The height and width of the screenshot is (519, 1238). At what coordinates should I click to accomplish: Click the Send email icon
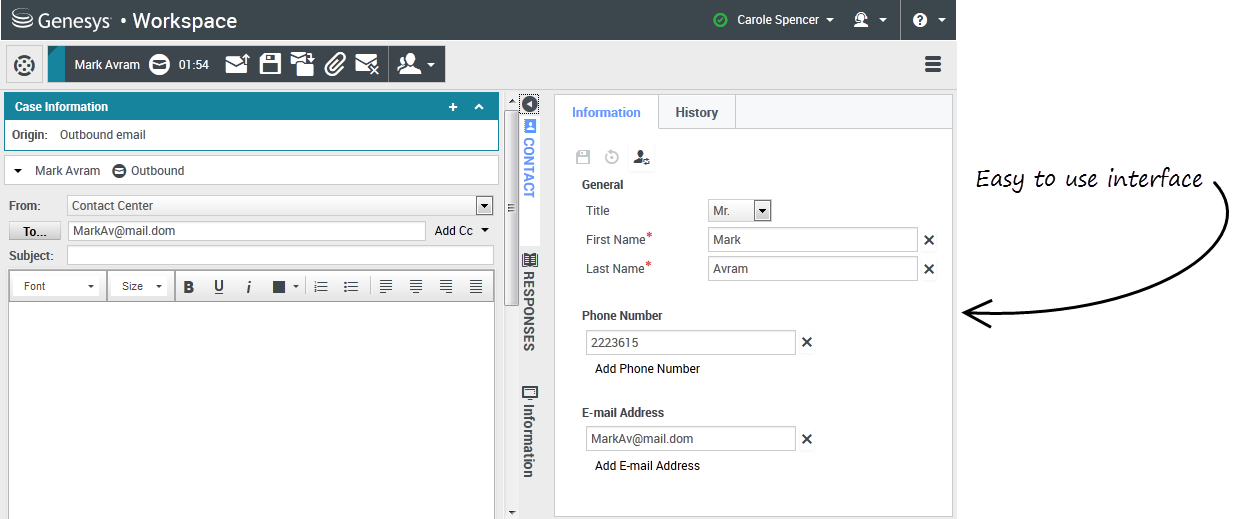pyautogui.click(x=237, y=64)
